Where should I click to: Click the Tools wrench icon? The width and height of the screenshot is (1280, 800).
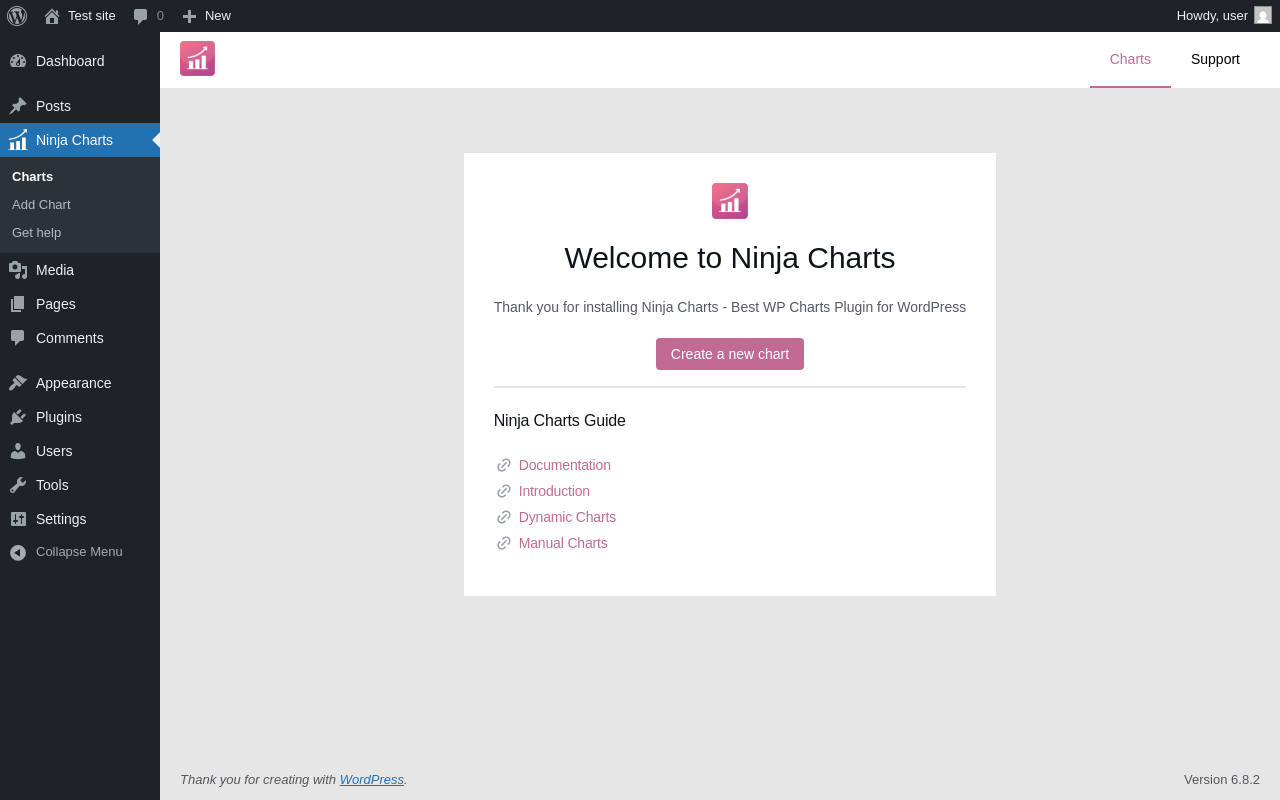(18, 485)
